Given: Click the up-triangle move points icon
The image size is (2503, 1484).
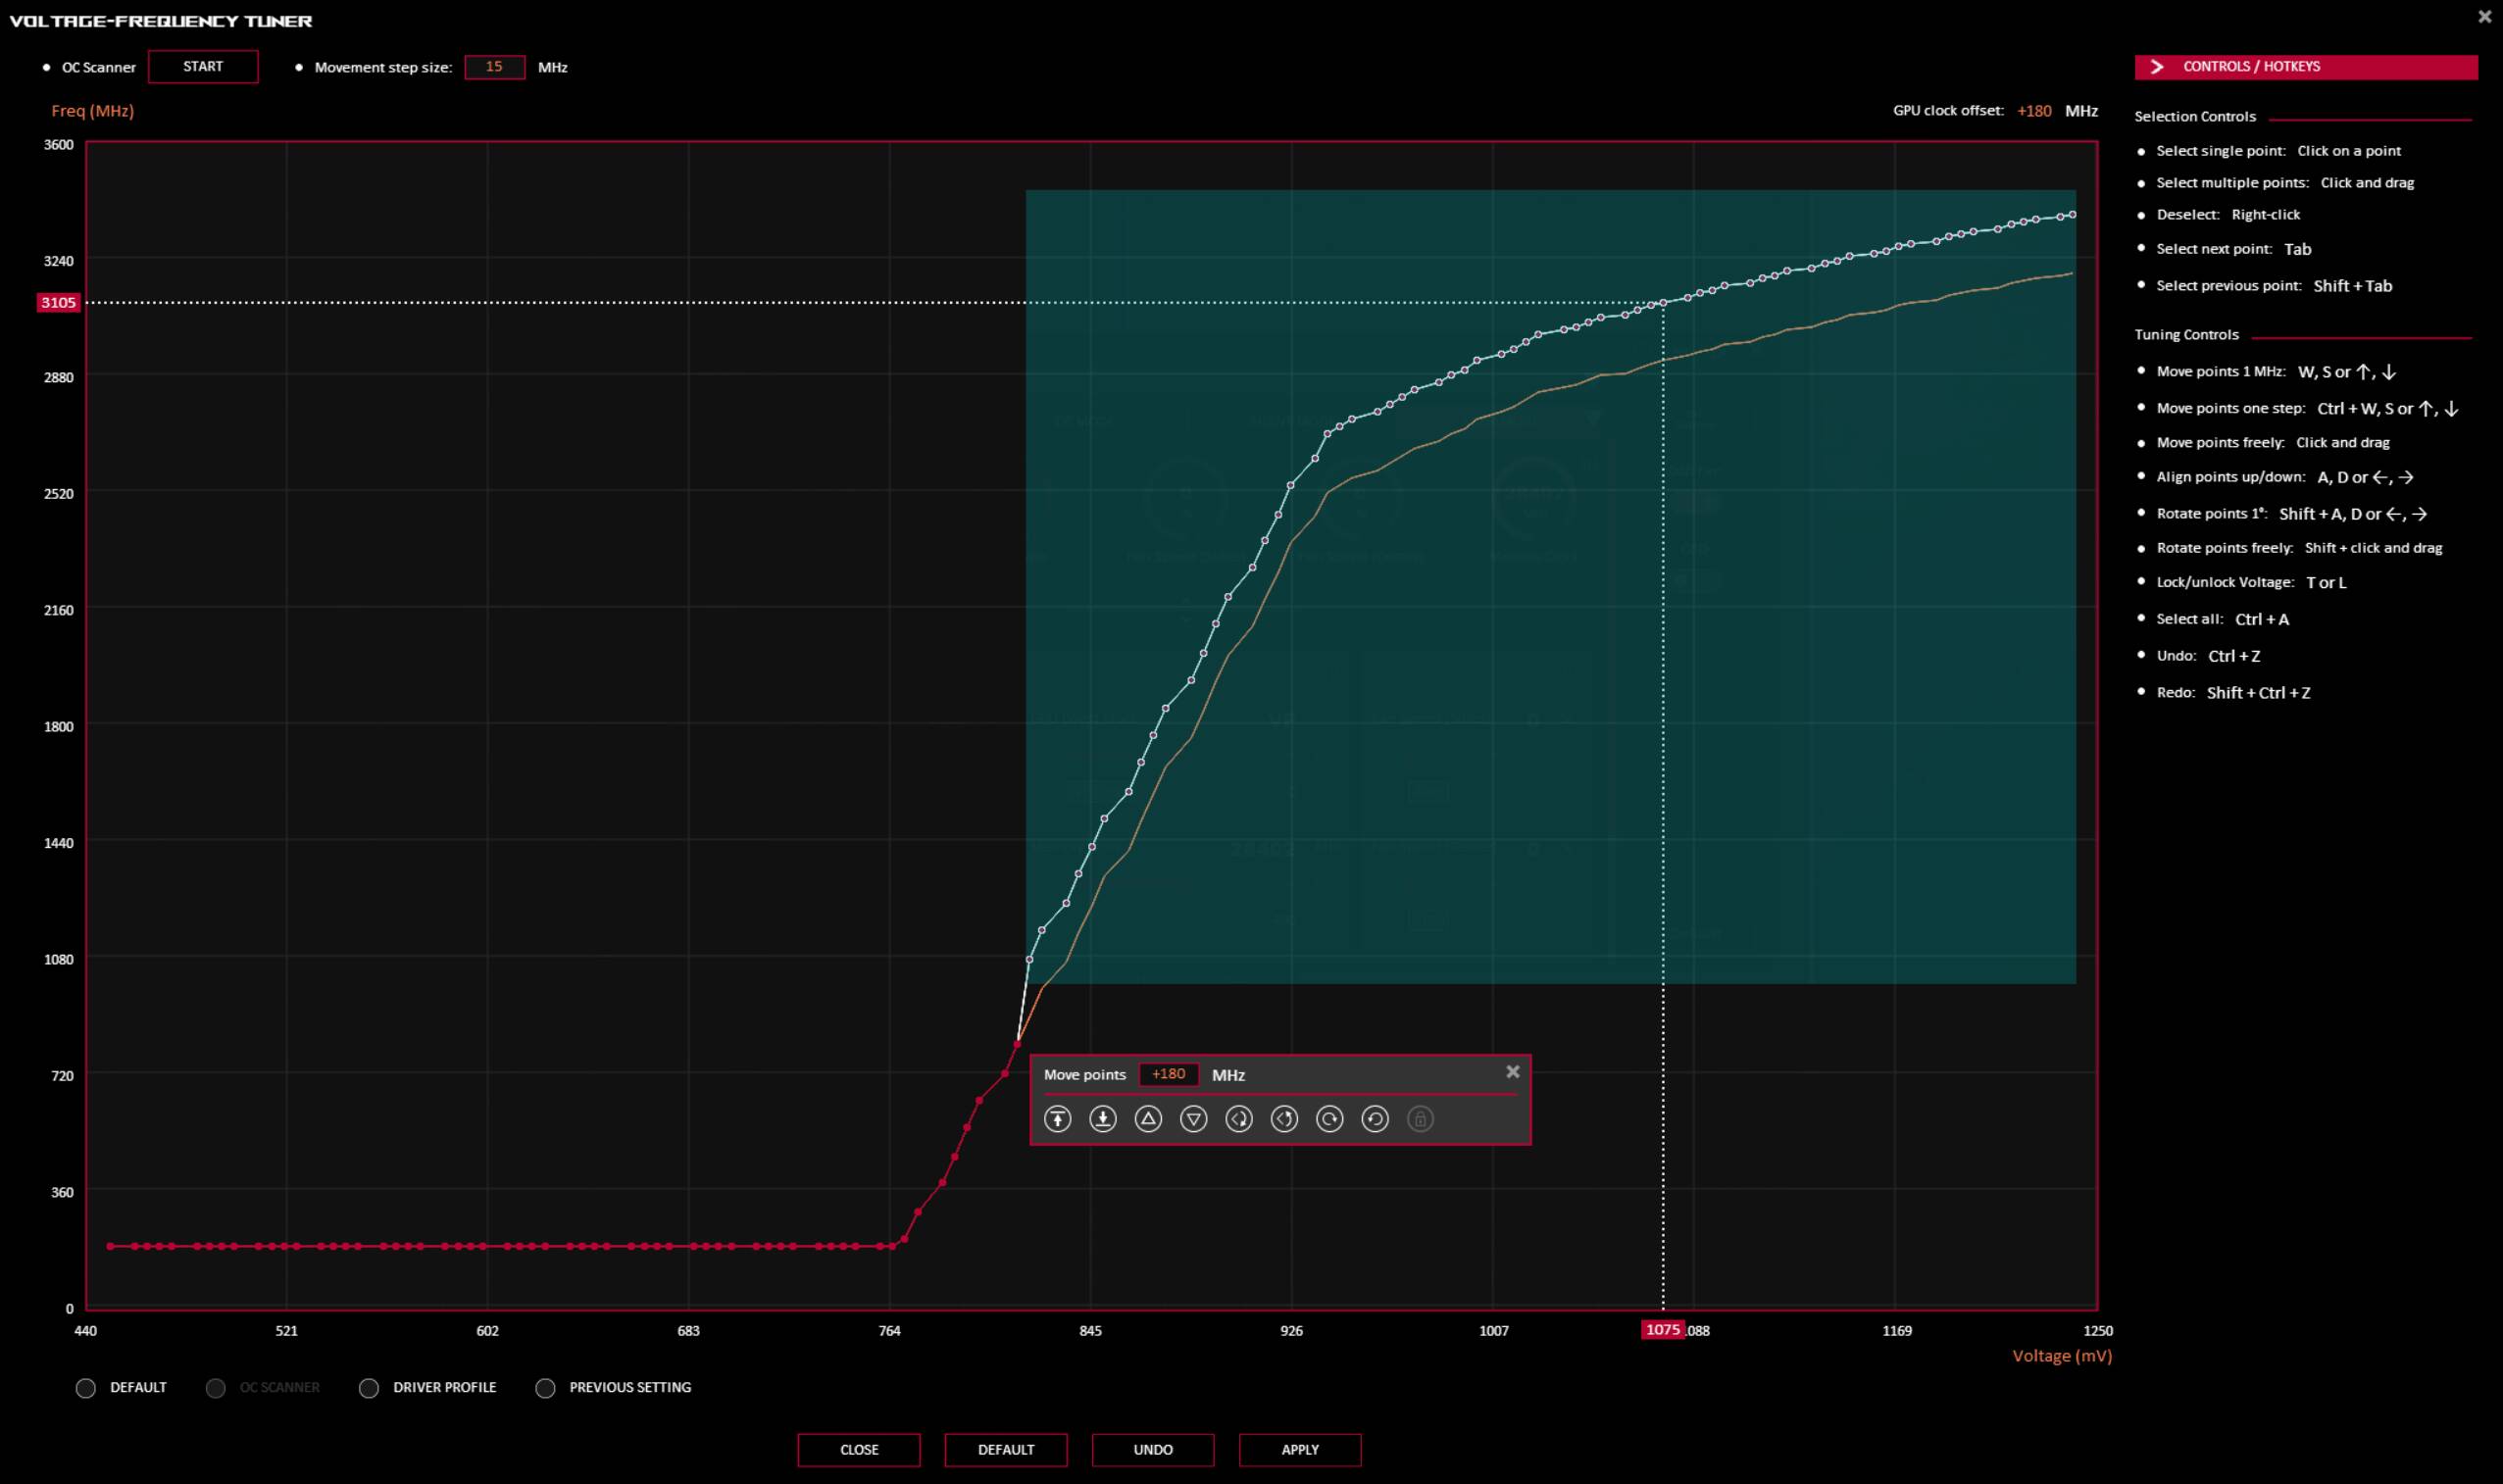Looking at the screenshot, I should (1148, 1119).
